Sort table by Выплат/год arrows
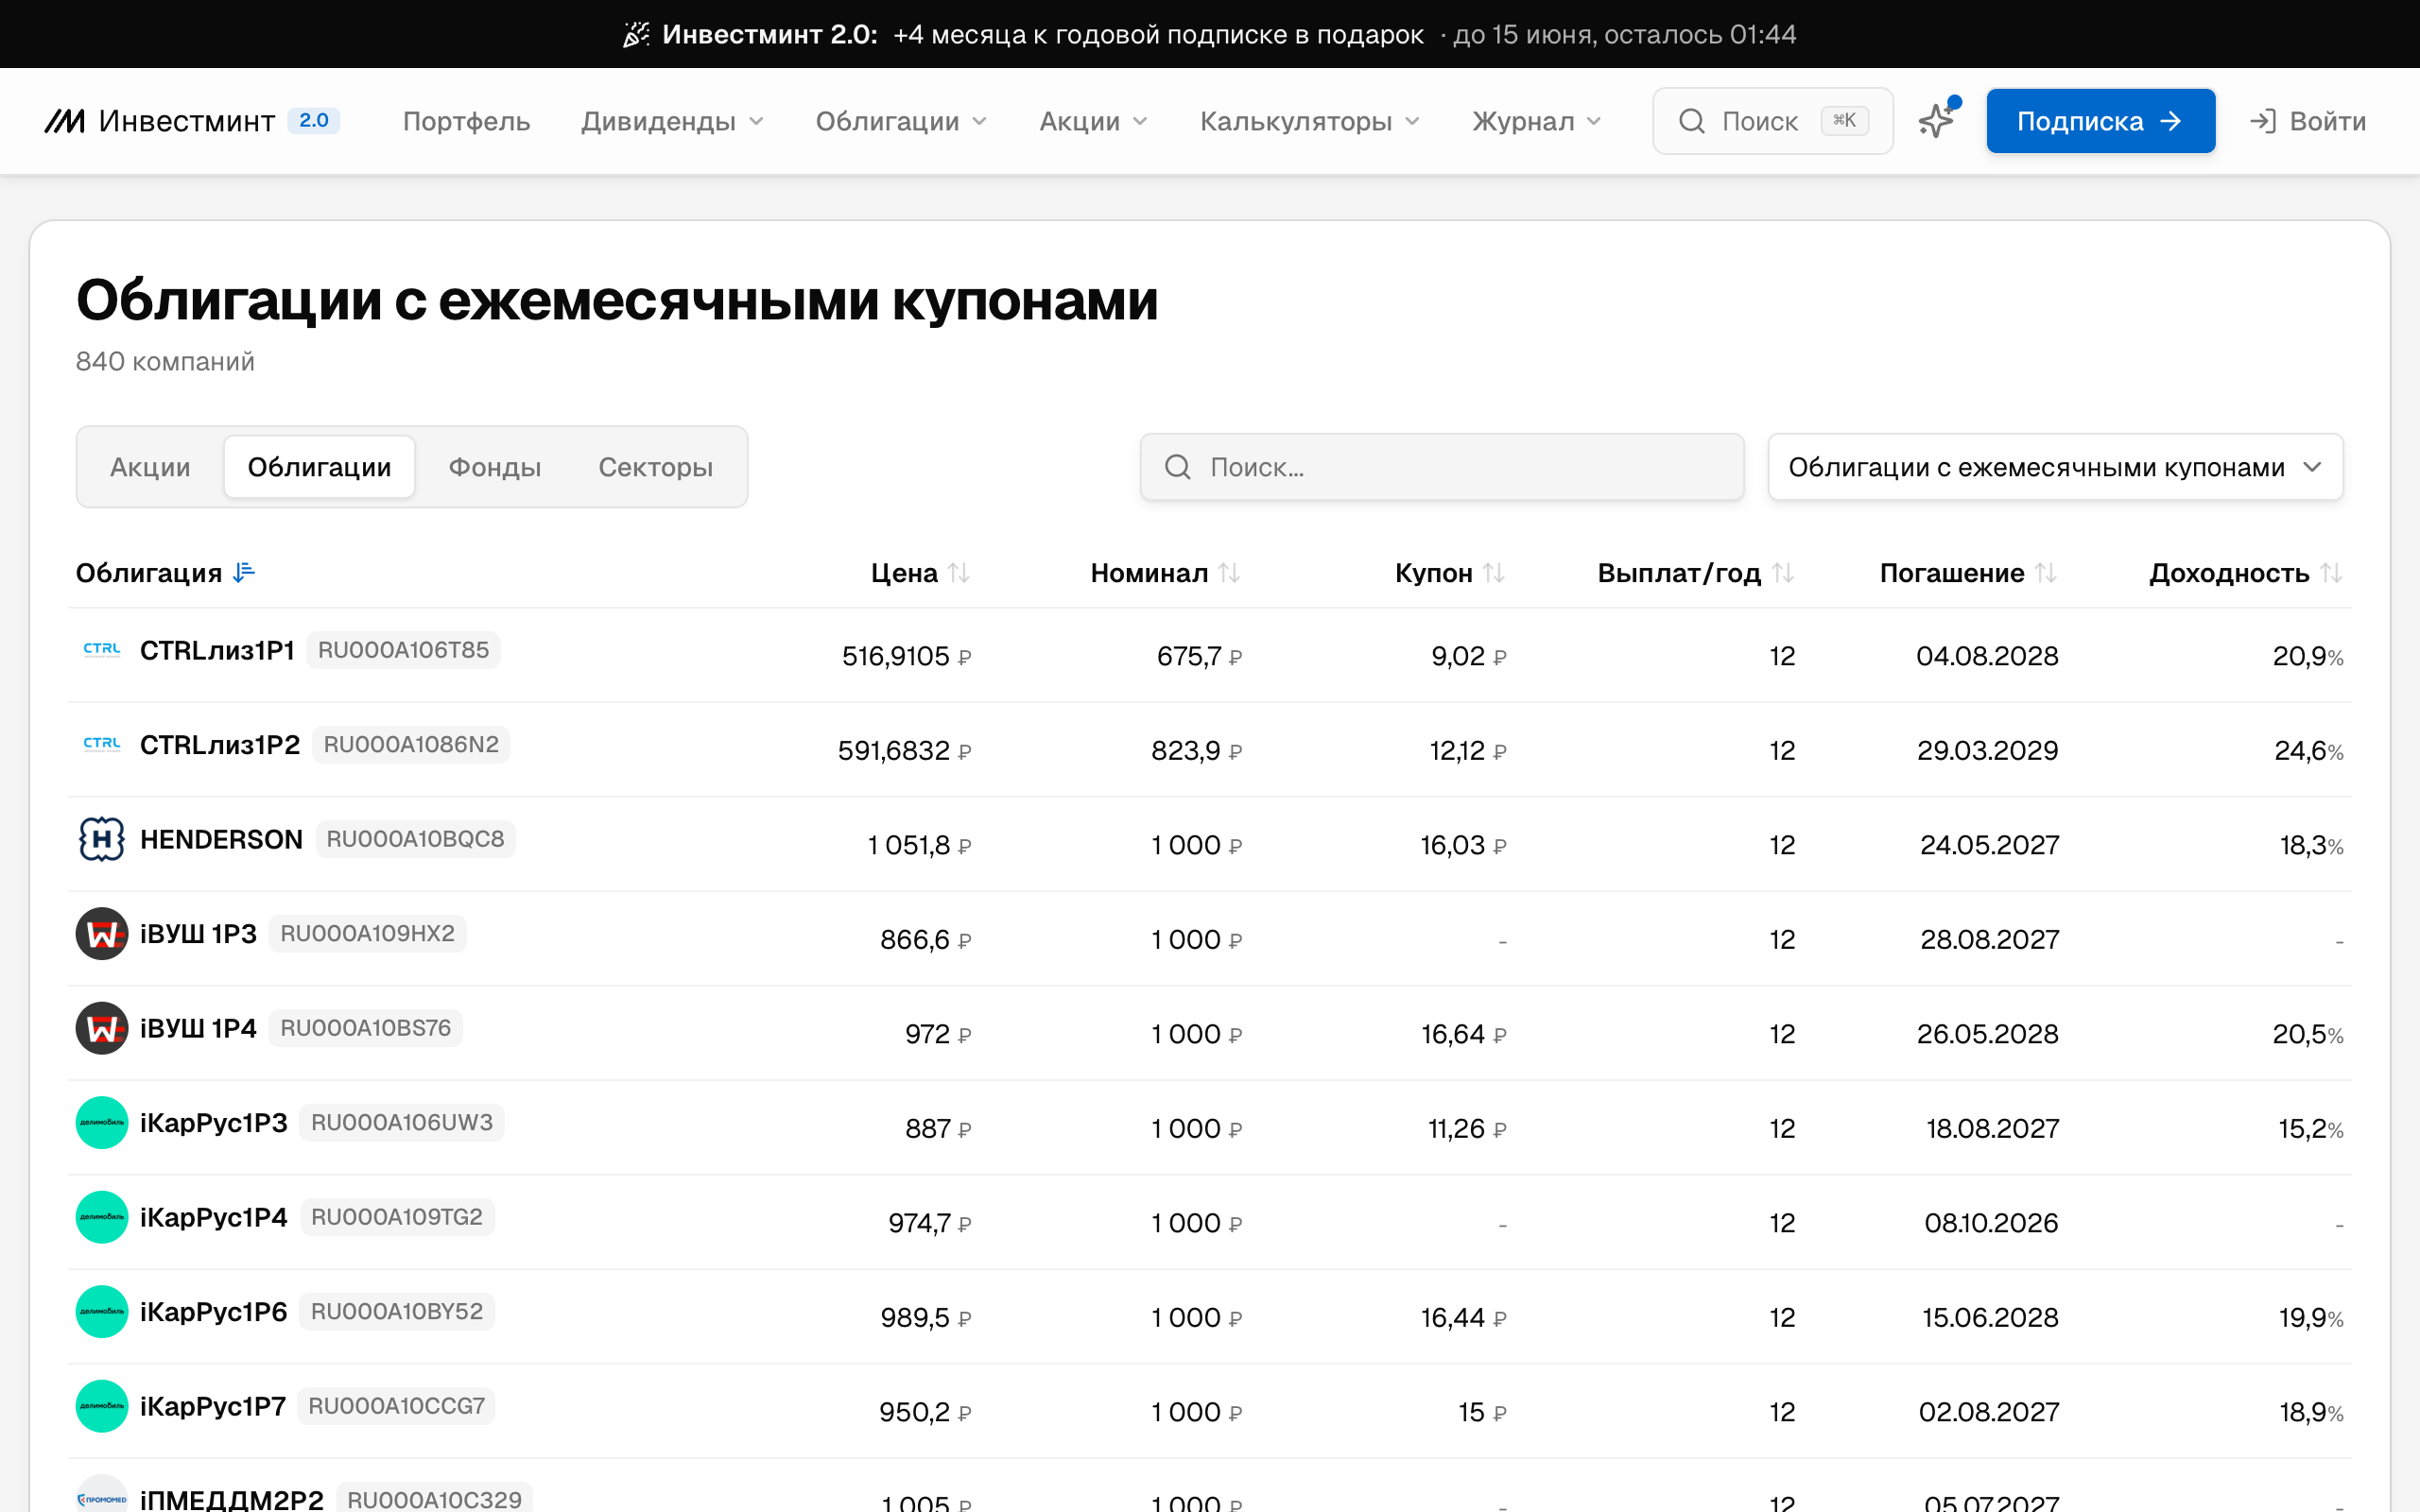Image resolution: width=2420 pixels, height=1512 pixels. tap(1783, 573)
